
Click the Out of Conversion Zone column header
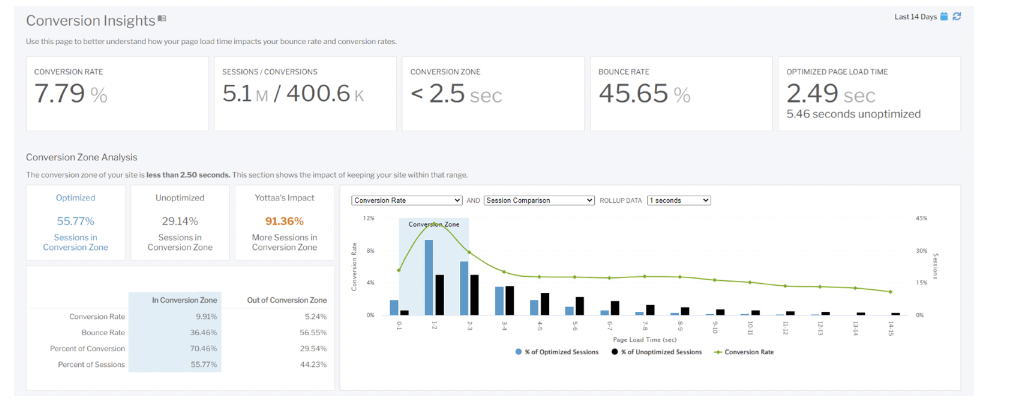coord(287,300)
